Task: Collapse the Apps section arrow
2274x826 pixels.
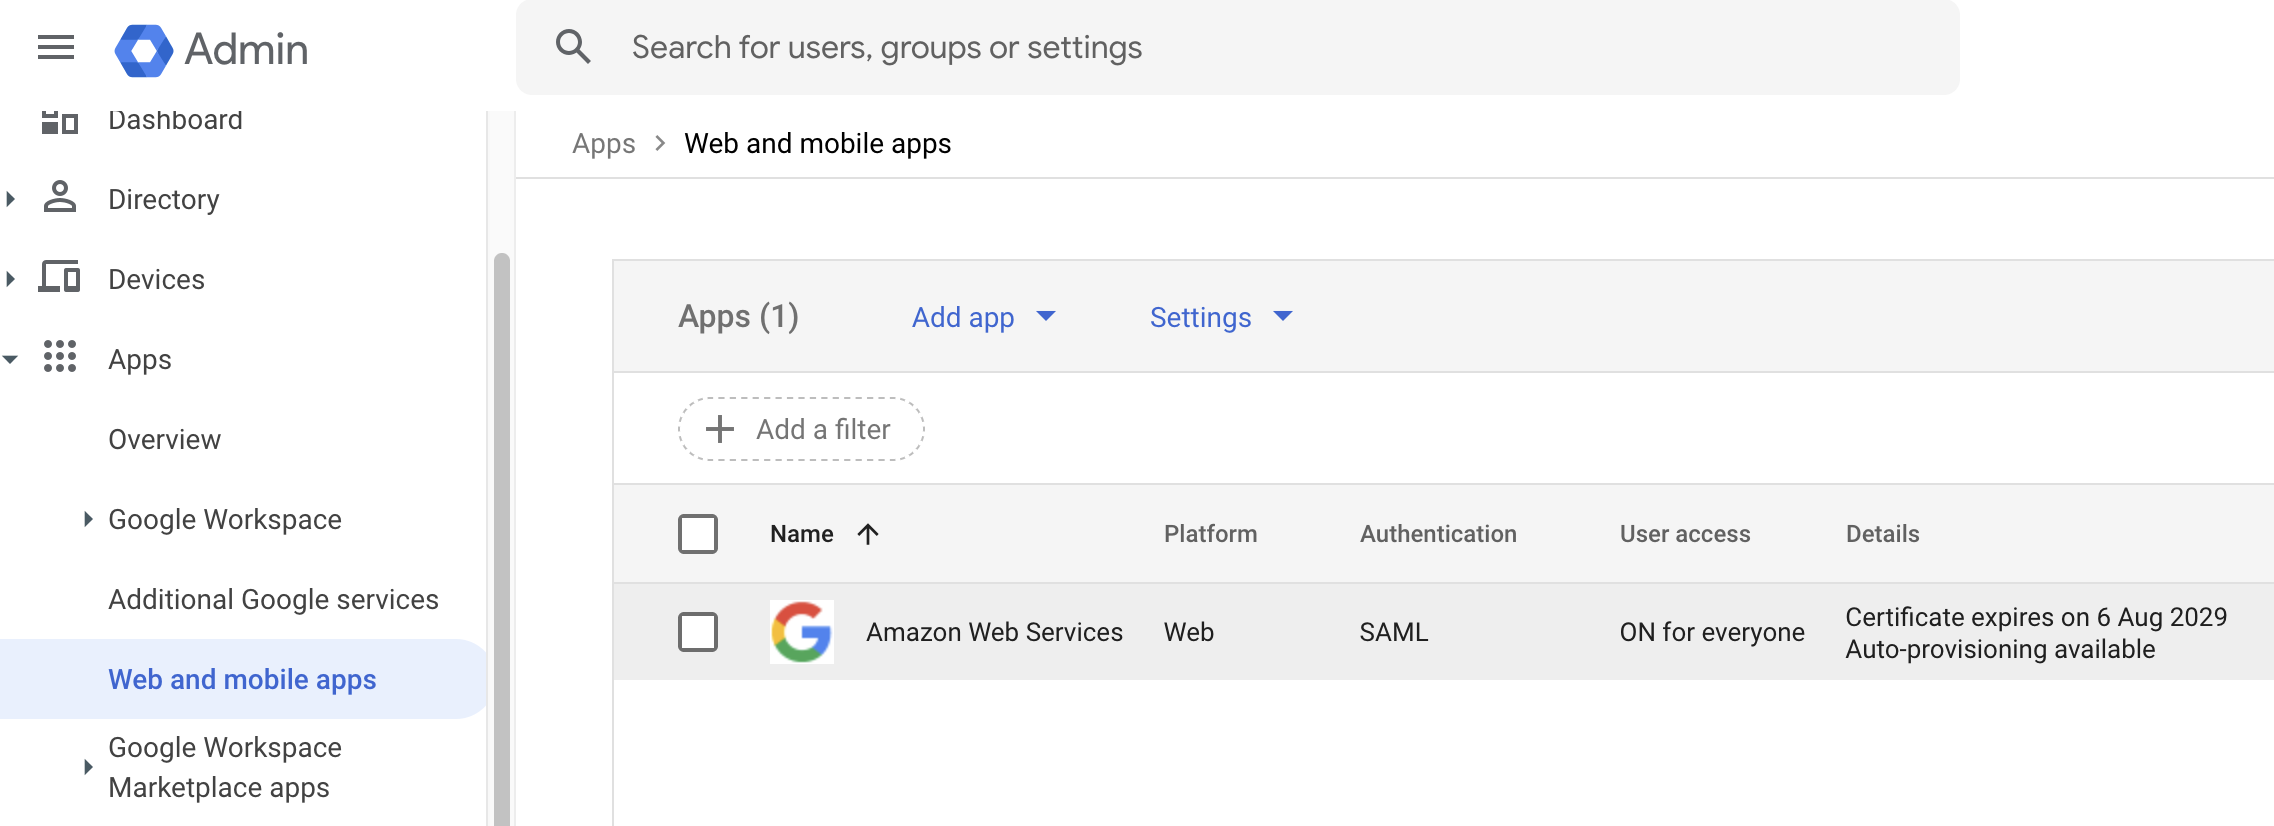Action: pos(11,359)
